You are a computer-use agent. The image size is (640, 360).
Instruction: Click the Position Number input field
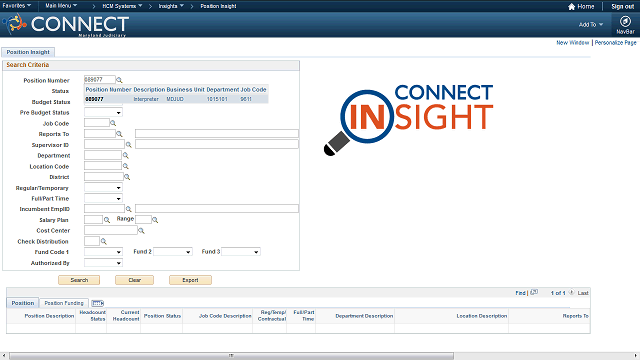tap(100, 80)
